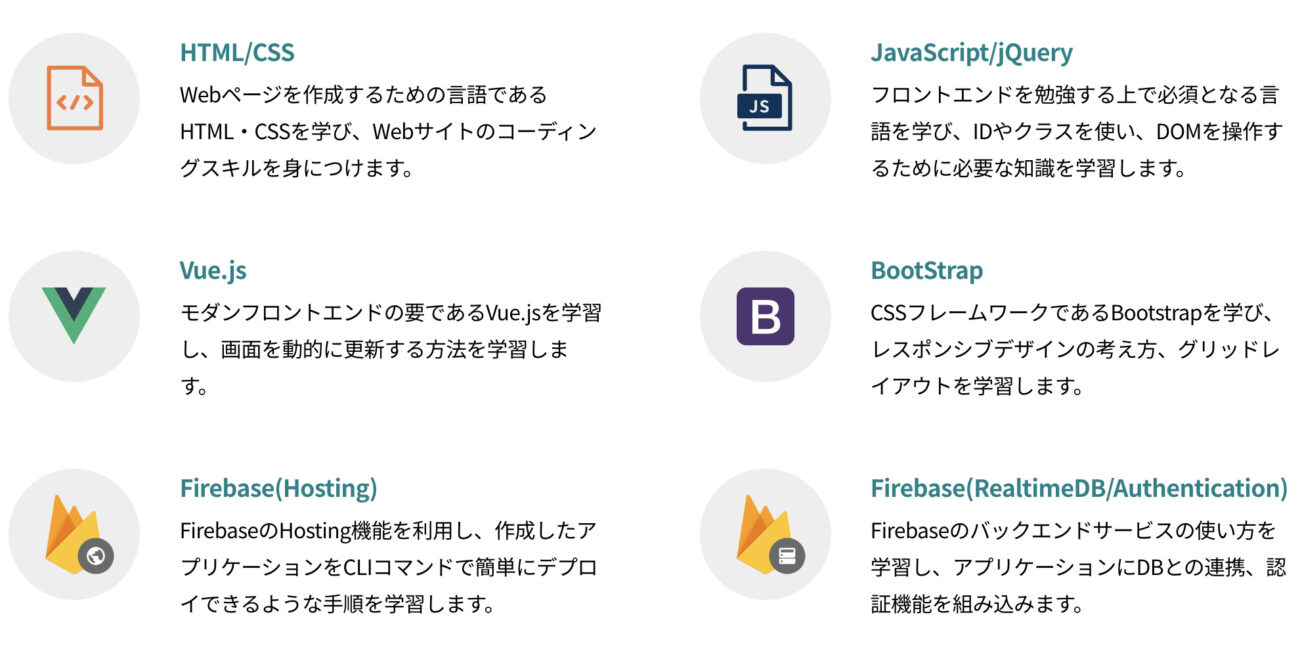Click the JavaScript/jQuery description text
Screen dimensions: 1300x659
[1076, 131]
